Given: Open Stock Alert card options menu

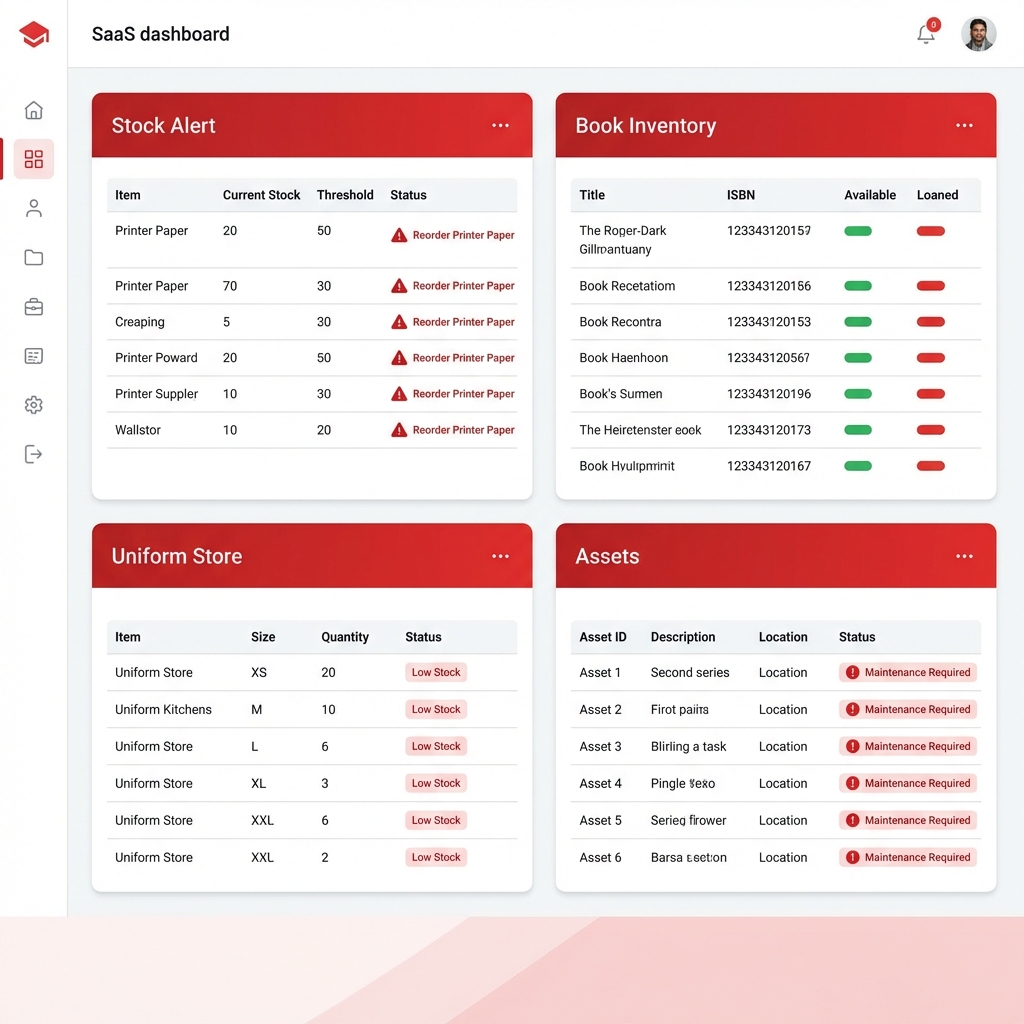Looking at the screenshot, I should [500, 126].
